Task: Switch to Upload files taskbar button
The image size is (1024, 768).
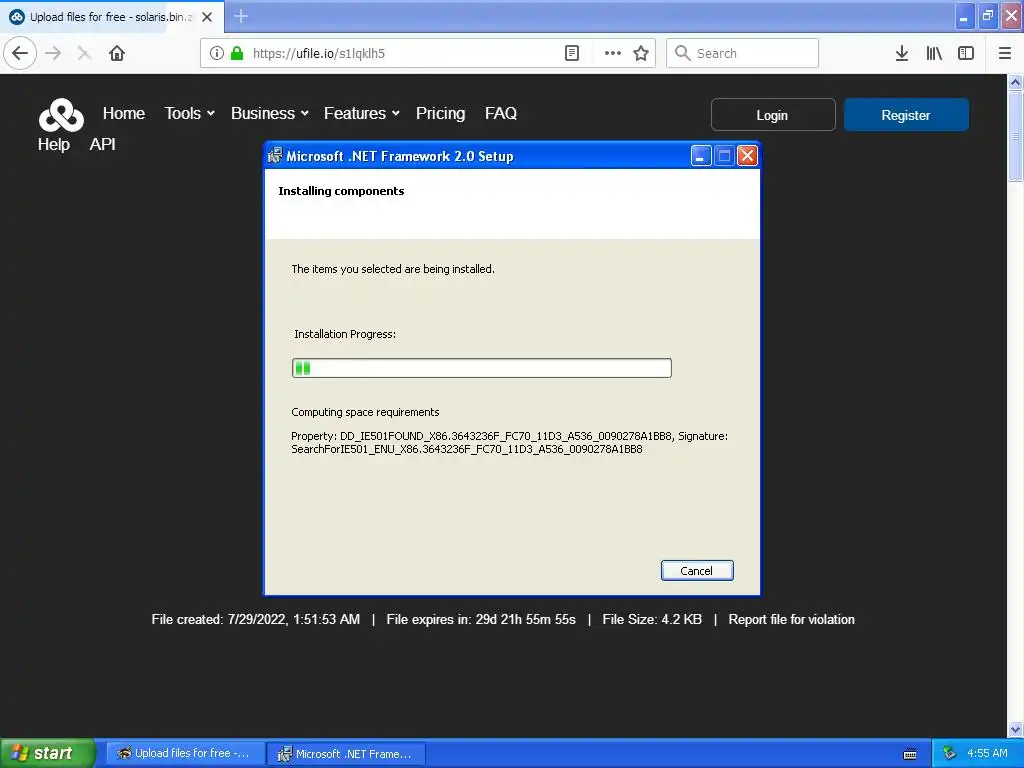Action: (x=185, y=754)
